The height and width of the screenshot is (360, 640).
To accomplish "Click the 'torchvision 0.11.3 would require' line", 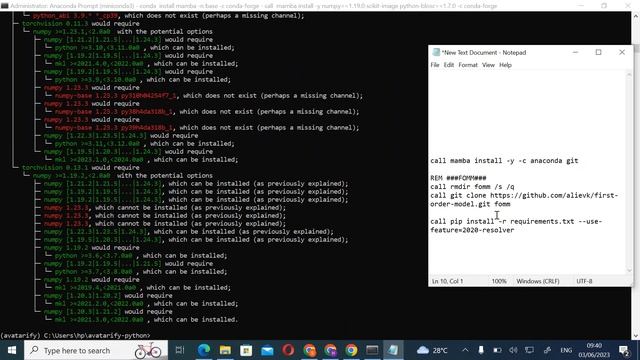I will pos(80,24).
